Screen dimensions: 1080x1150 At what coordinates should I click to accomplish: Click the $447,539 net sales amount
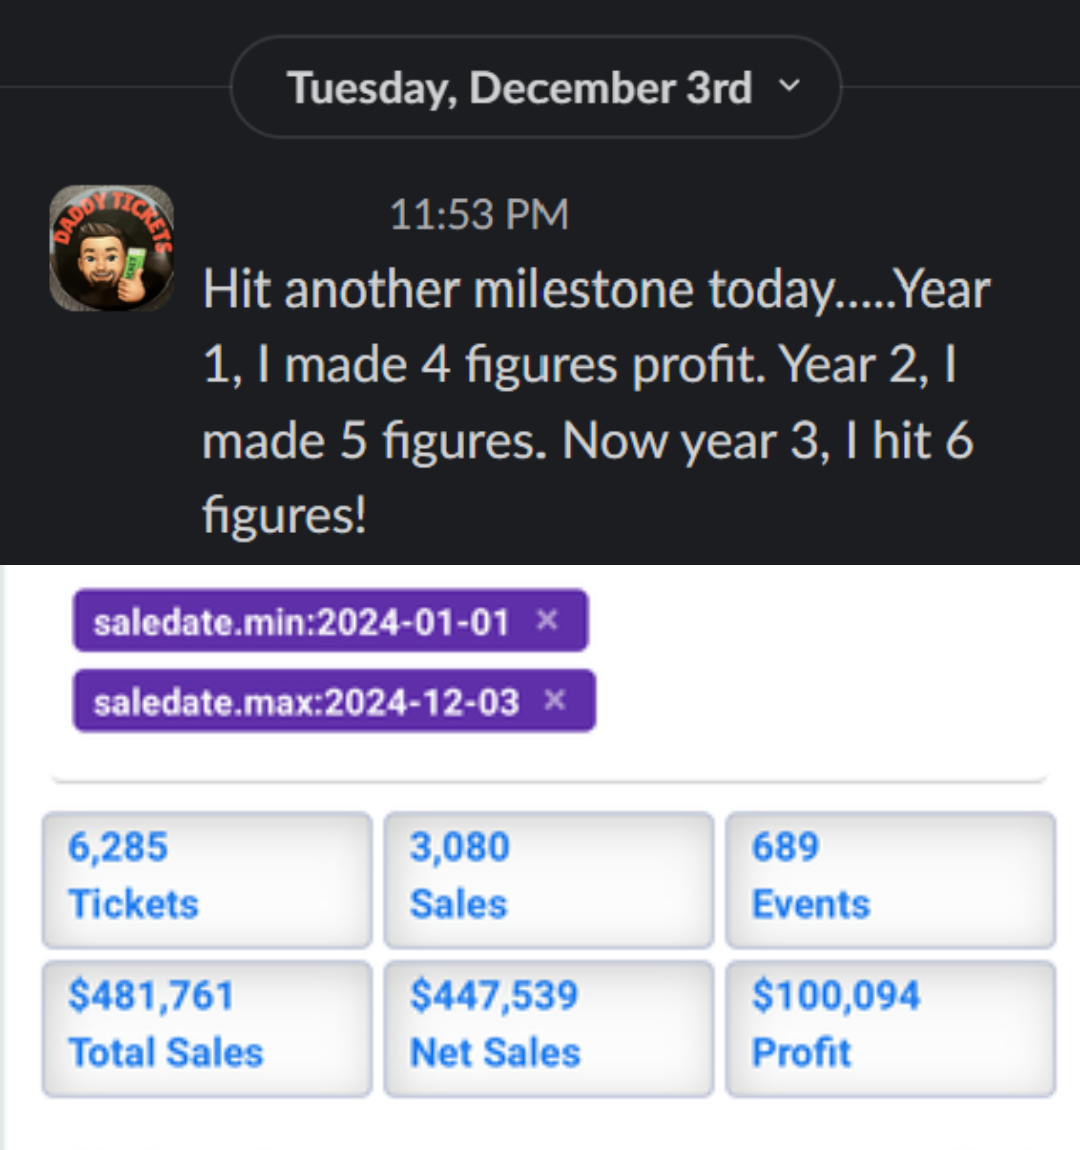click(x=494, y=996)
